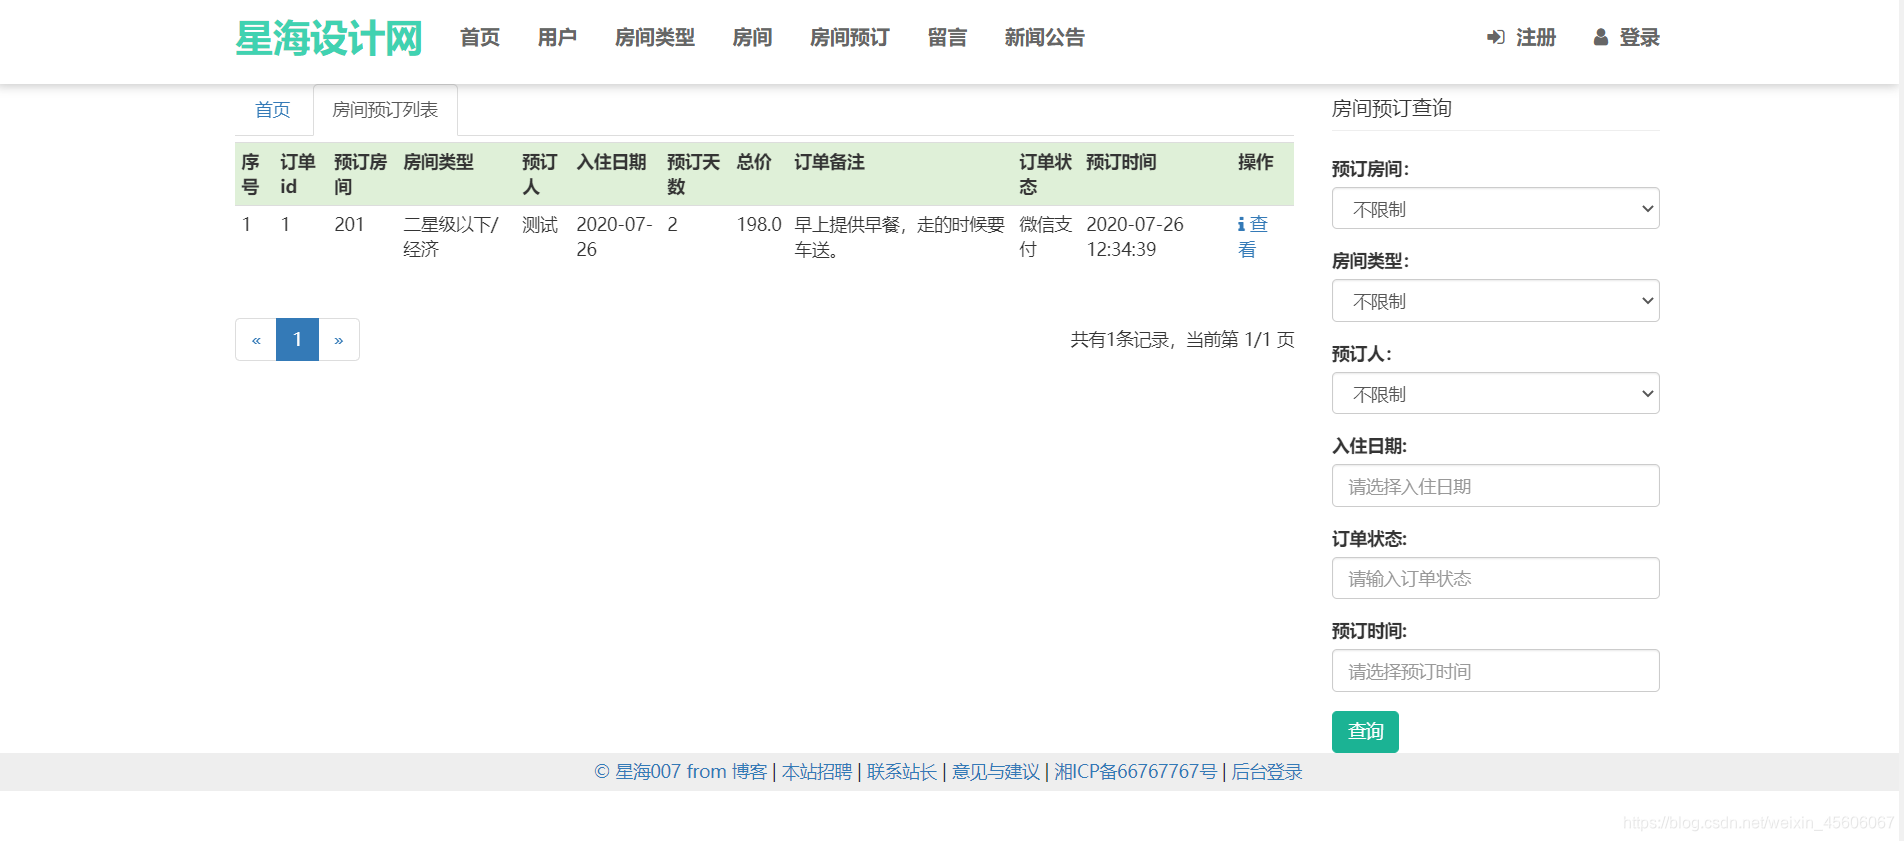Switch to the 首页 breadcrumb tab
Image resolution: width=1904 pixels, height=841 pixels.
click(x=273, y=110)
